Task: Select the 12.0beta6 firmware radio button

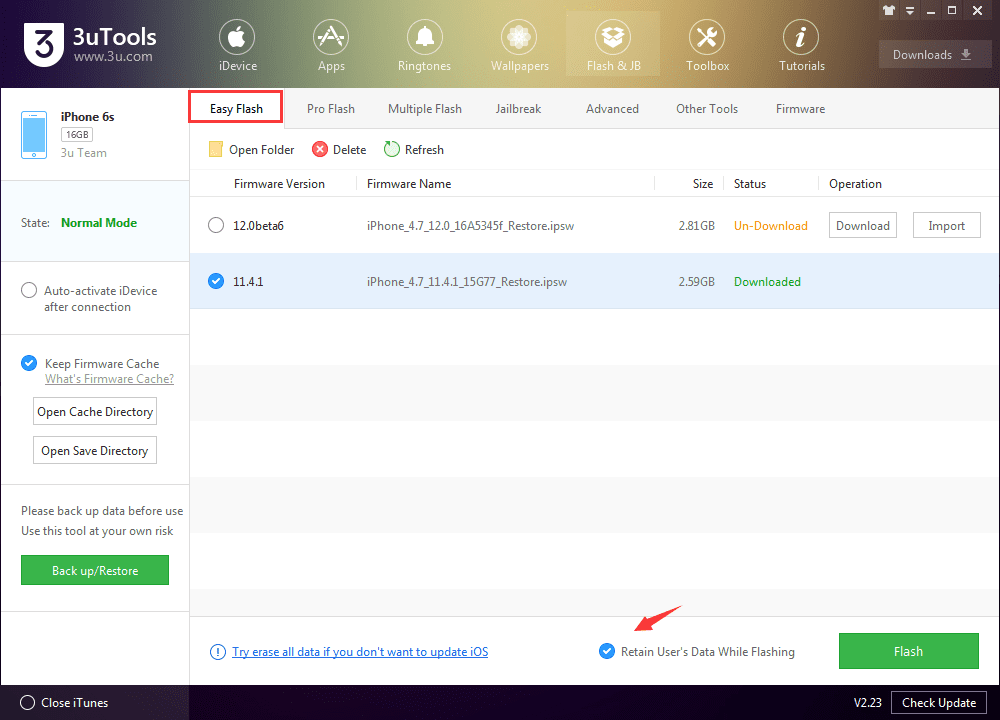Action: [x=216, y=225]
